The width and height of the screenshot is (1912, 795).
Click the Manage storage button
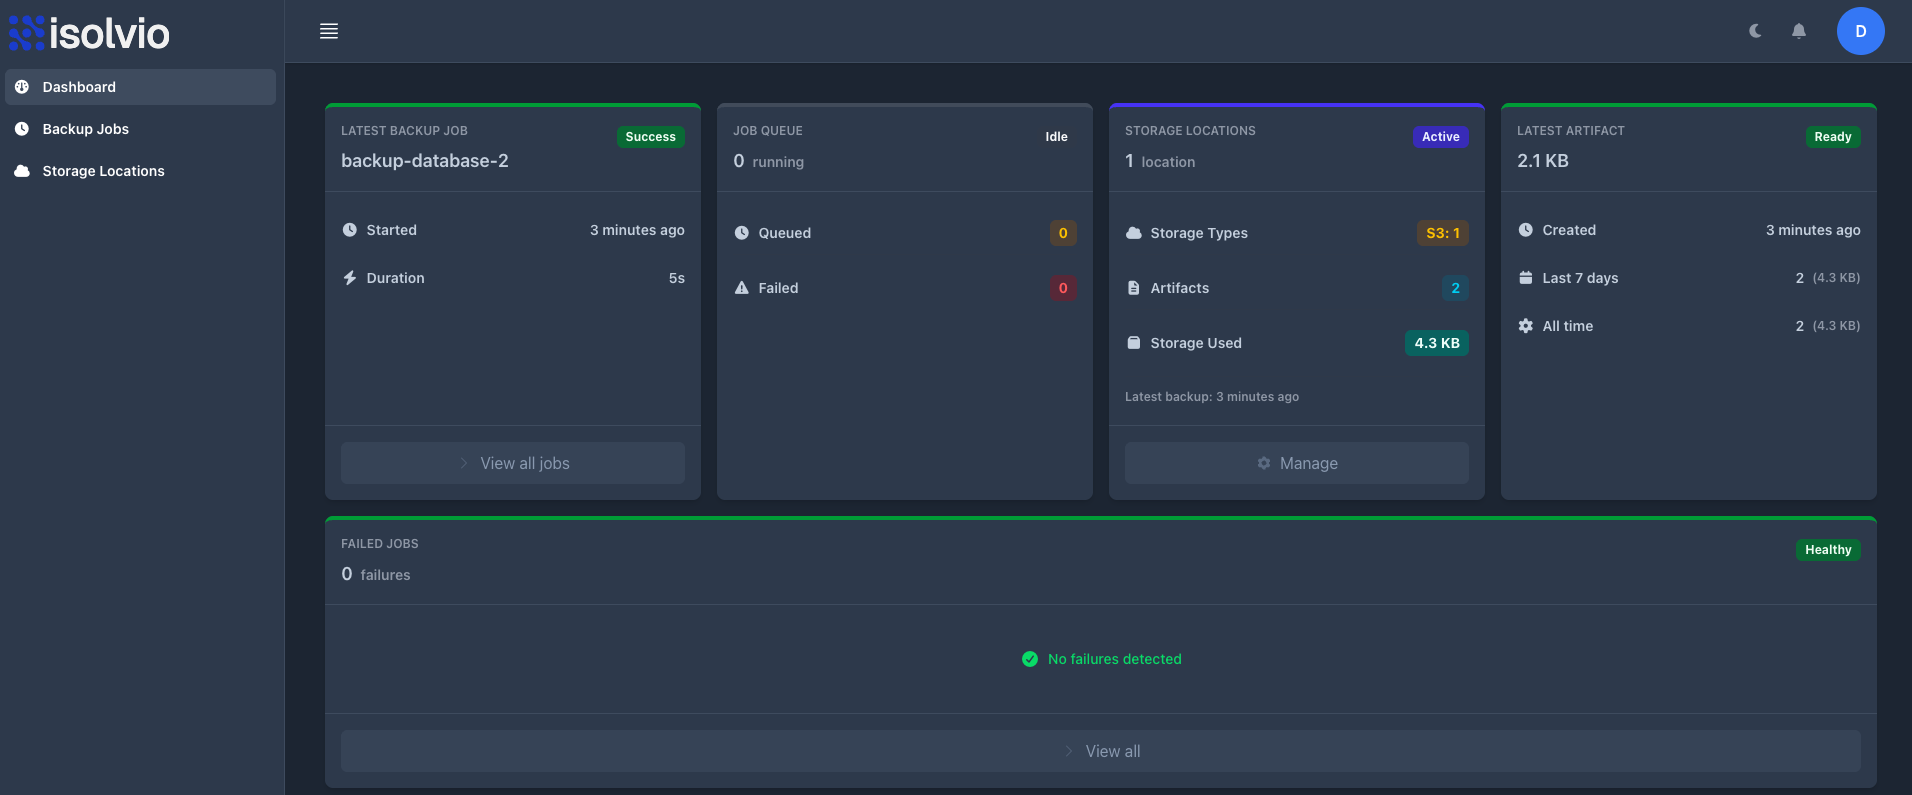click(1297, 463)
